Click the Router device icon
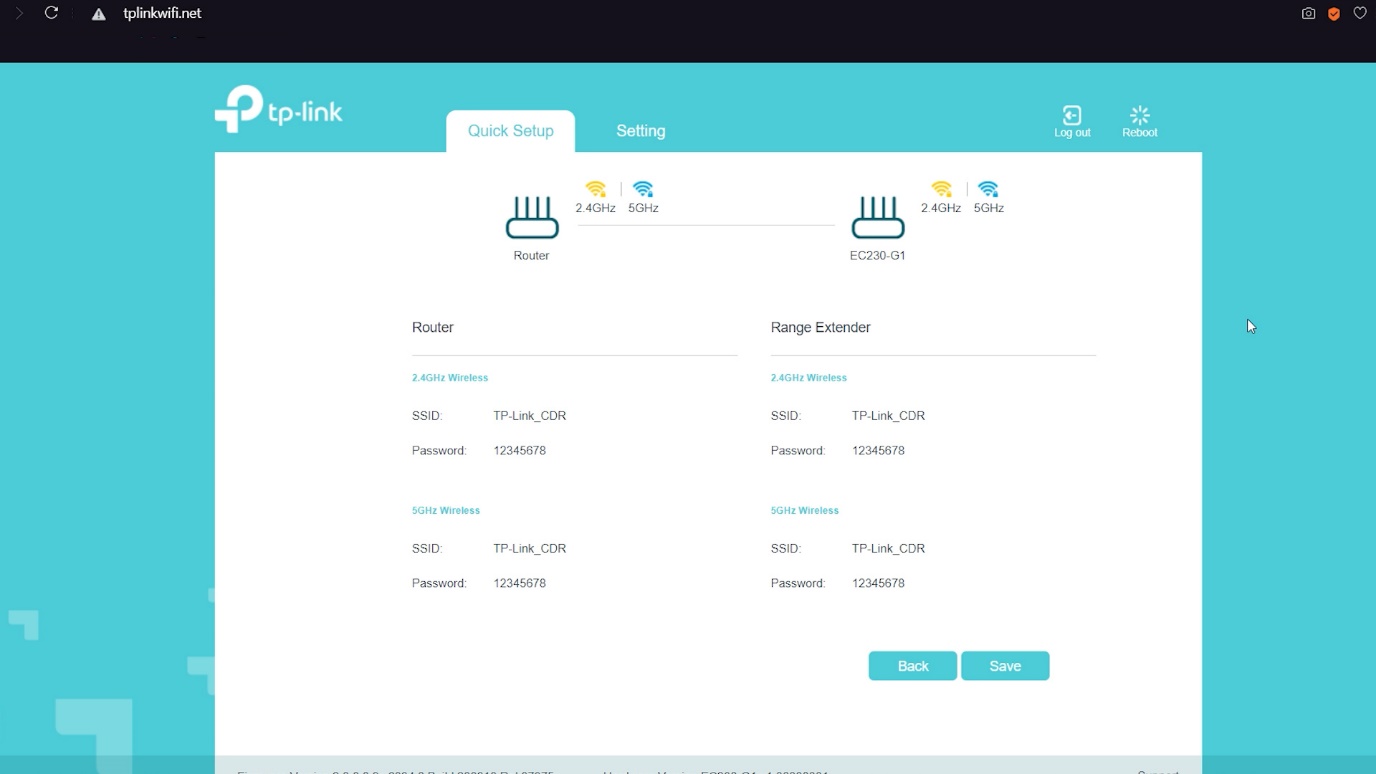1376x774 pixels. (532, 217)
